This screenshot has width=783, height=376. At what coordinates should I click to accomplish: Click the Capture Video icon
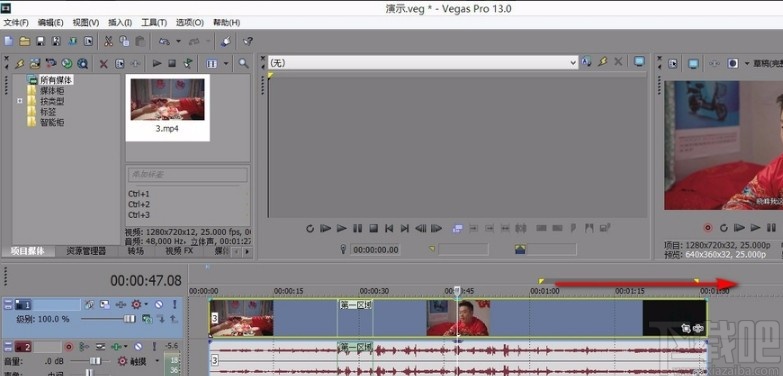coord(51,63)
